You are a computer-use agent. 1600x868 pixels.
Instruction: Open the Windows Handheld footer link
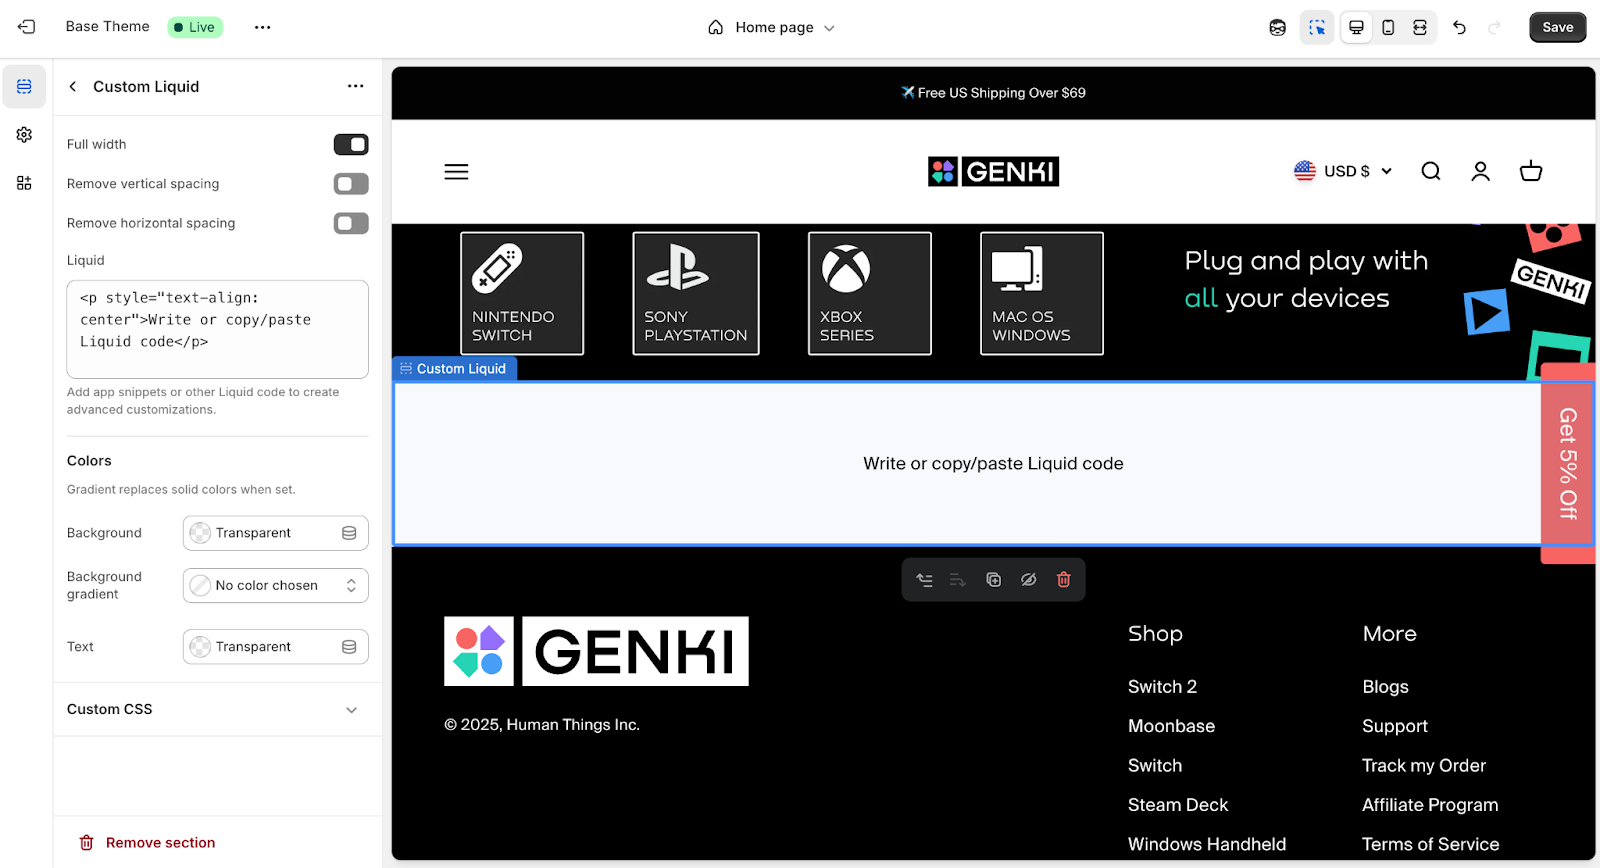point(1207,844)
